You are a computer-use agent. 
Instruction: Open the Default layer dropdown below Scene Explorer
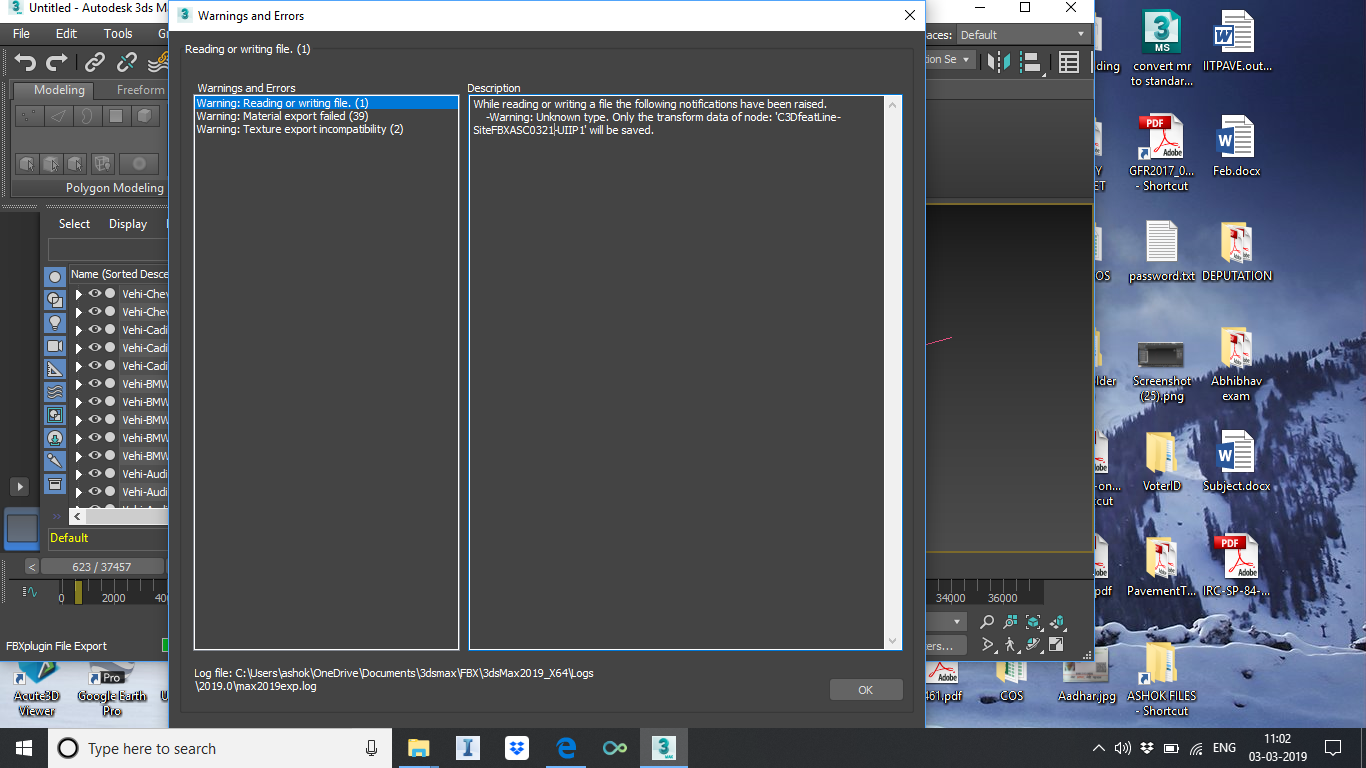tap(108, 538)
